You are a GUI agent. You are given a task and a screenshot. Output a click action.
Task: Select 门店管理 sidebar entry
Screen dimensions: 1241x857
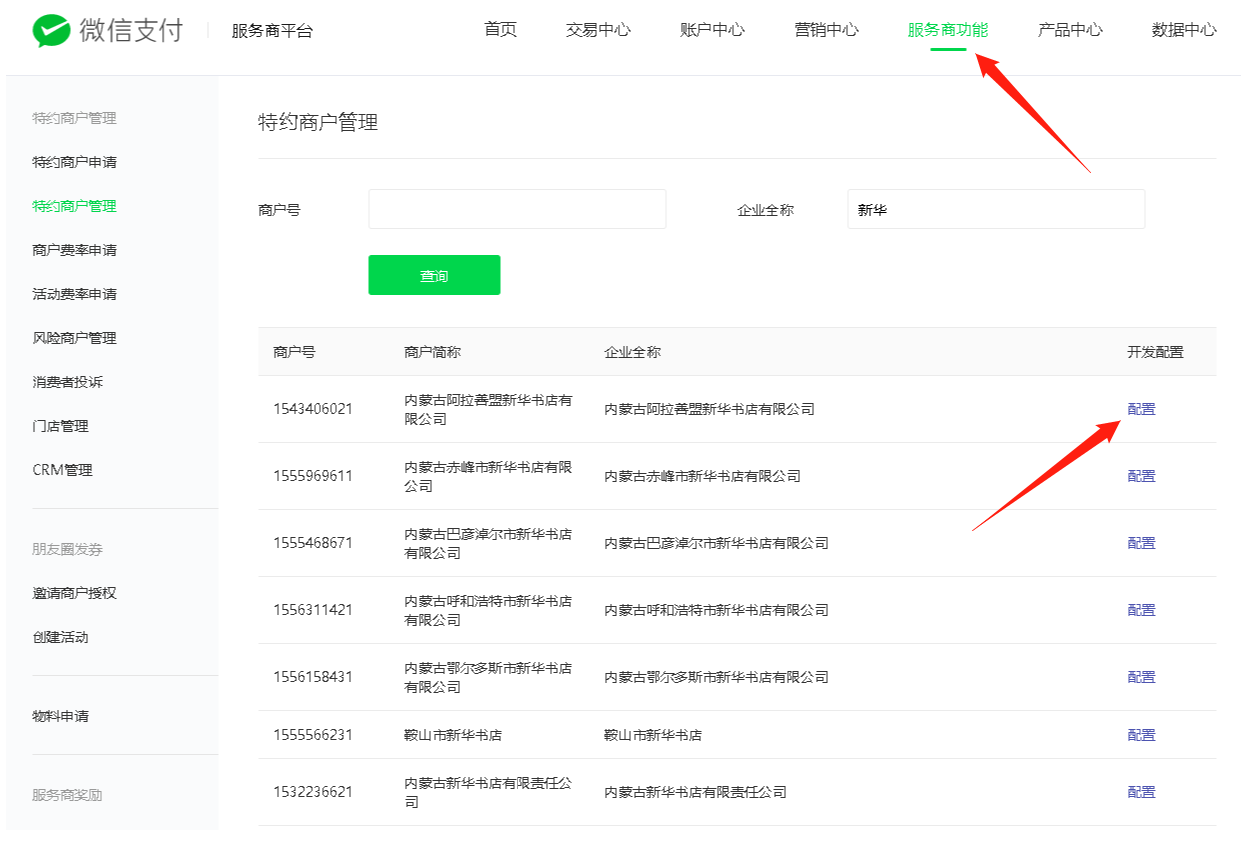click(x=60, y=426)
